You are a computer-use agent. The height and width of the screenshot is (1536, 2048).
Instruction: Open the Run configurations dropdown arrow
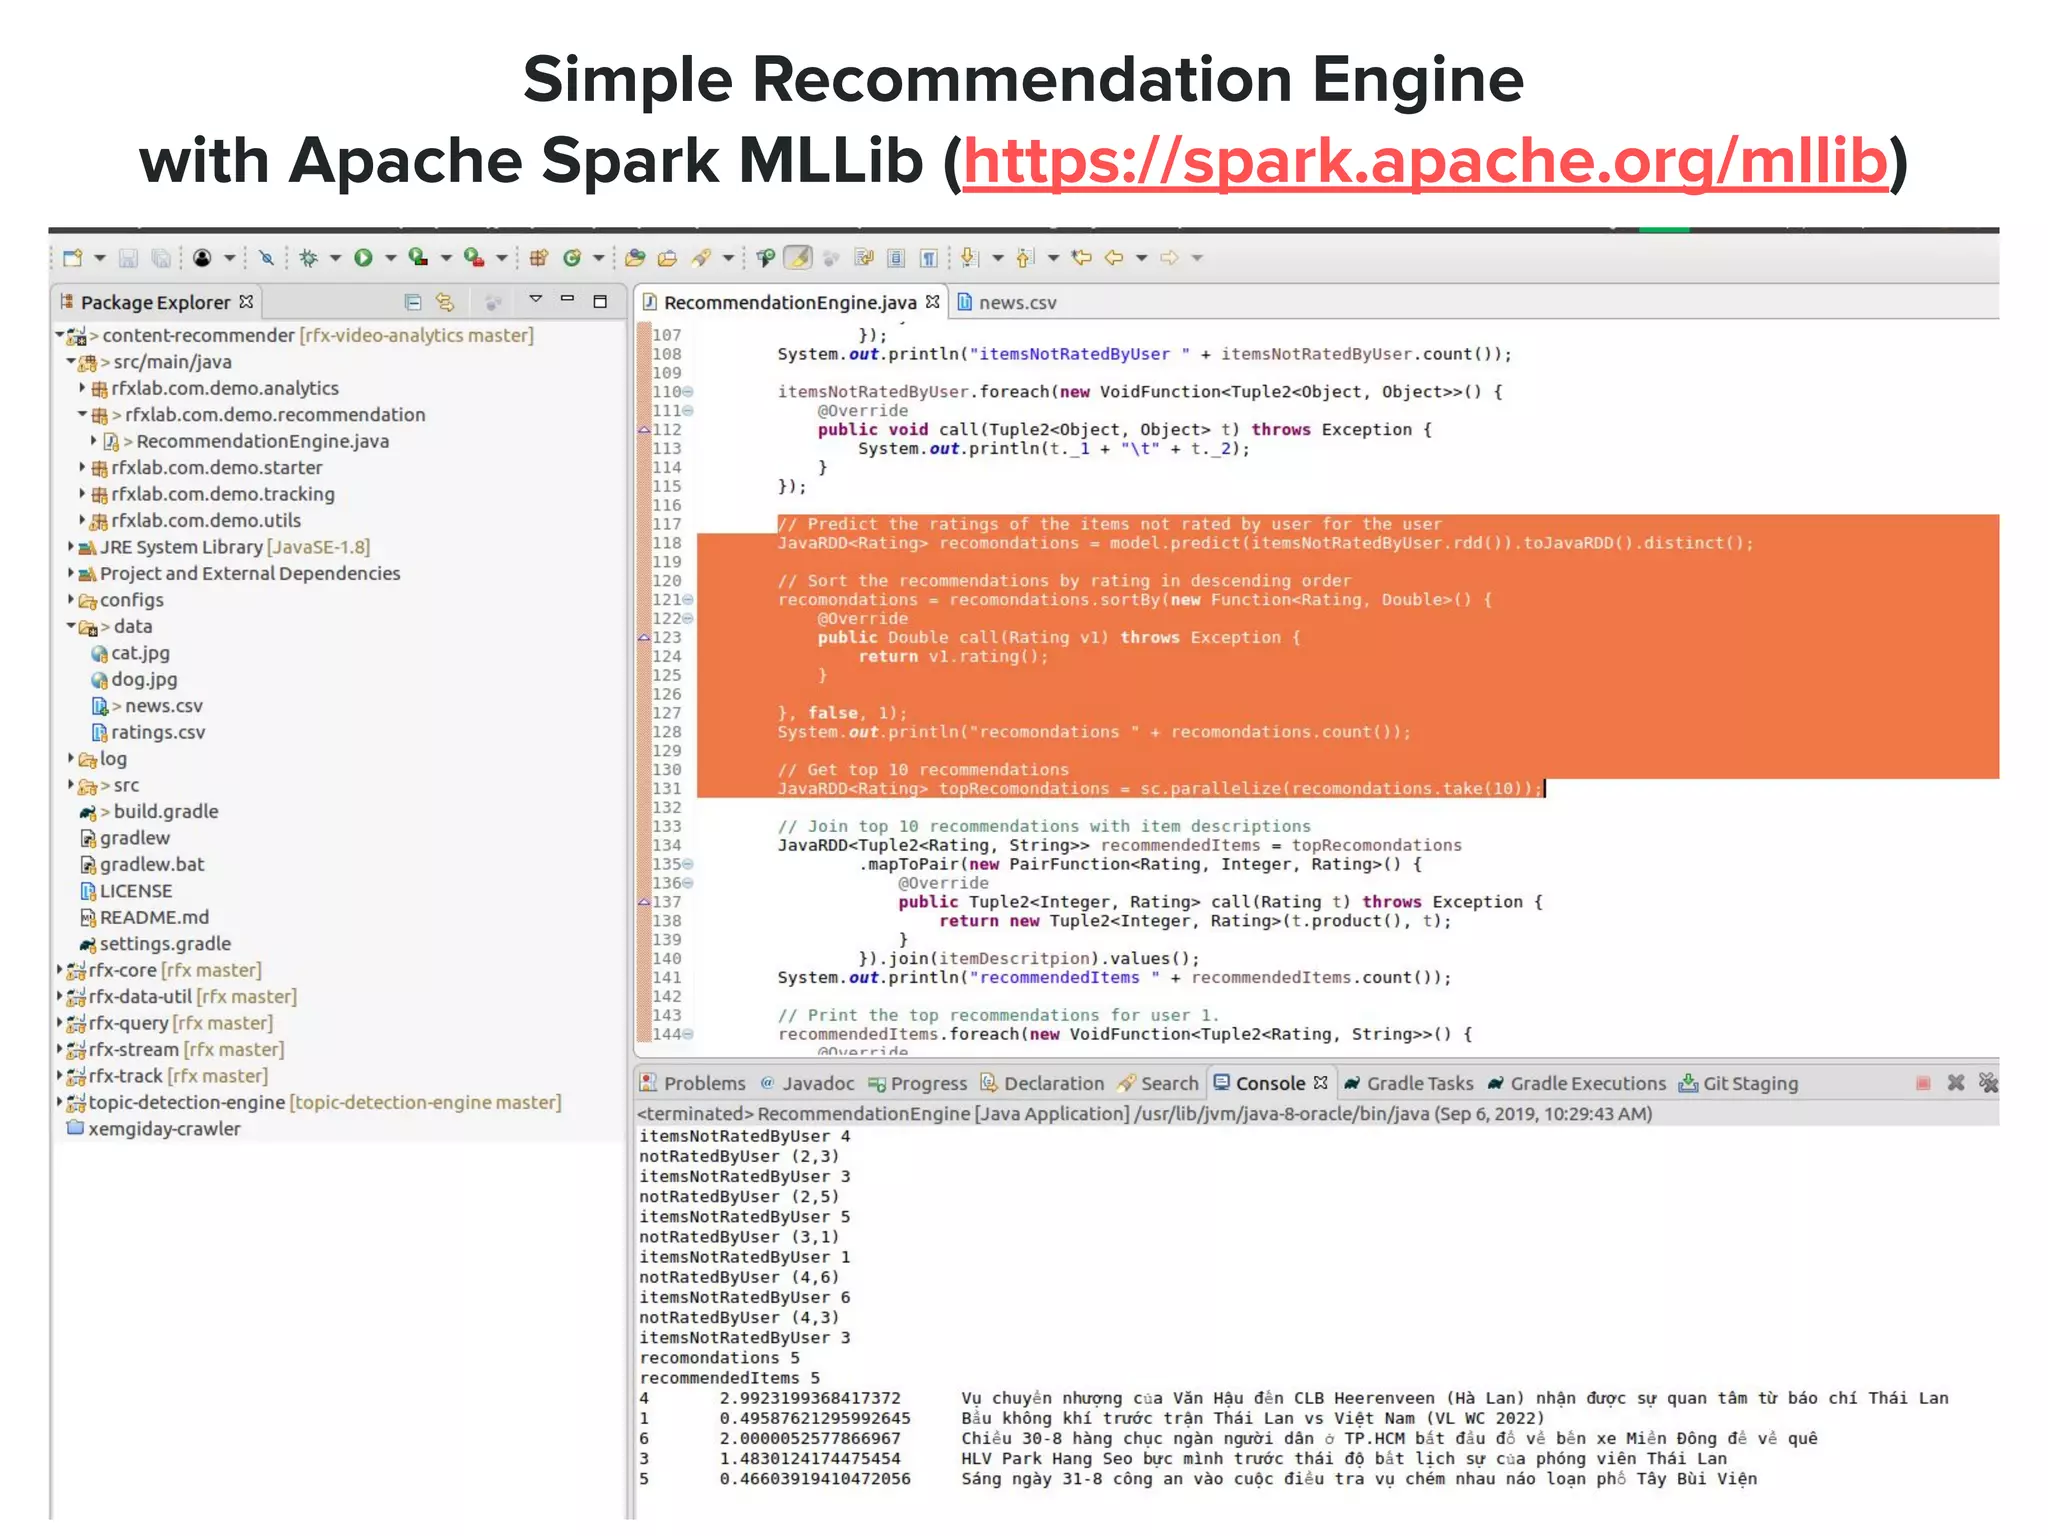[391, 258]
